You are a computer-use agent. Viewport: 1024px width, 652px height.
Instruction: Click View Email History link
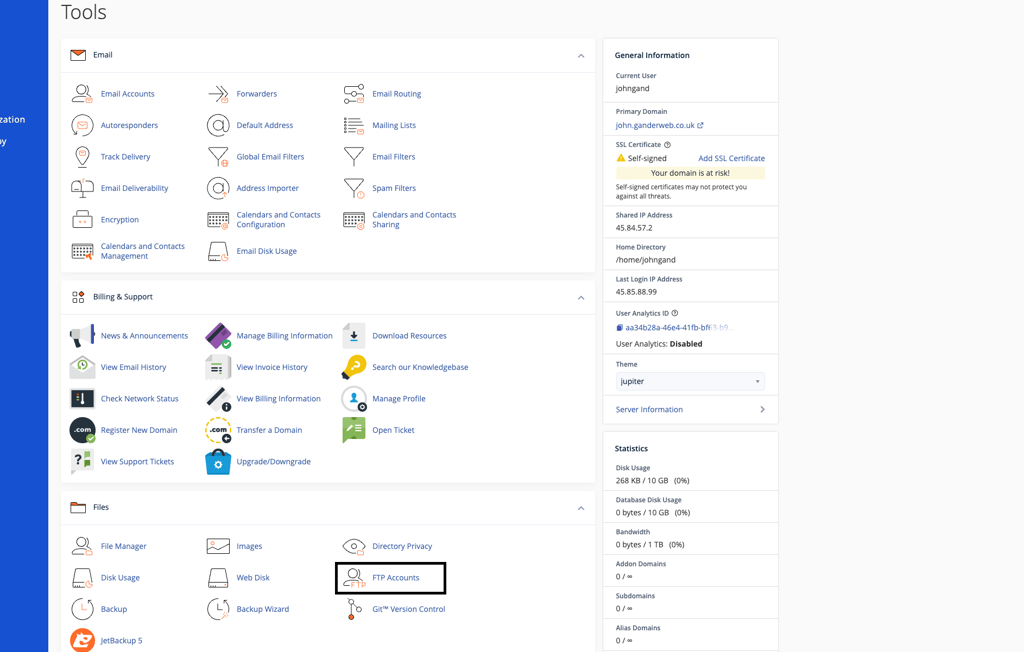[133, 367]
